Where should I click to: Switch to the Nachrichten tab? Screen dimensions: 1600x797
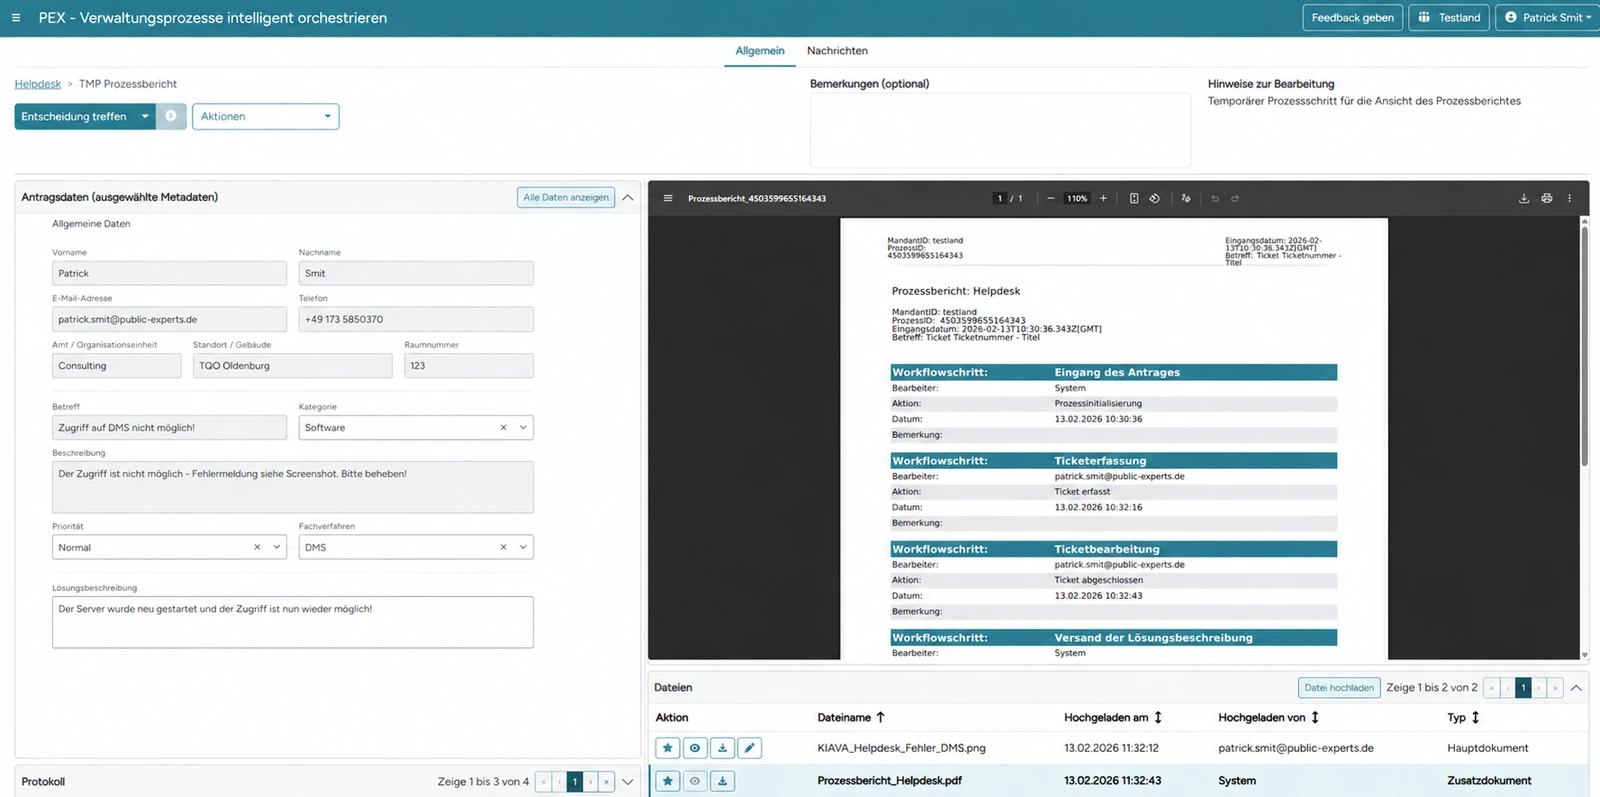837,51
